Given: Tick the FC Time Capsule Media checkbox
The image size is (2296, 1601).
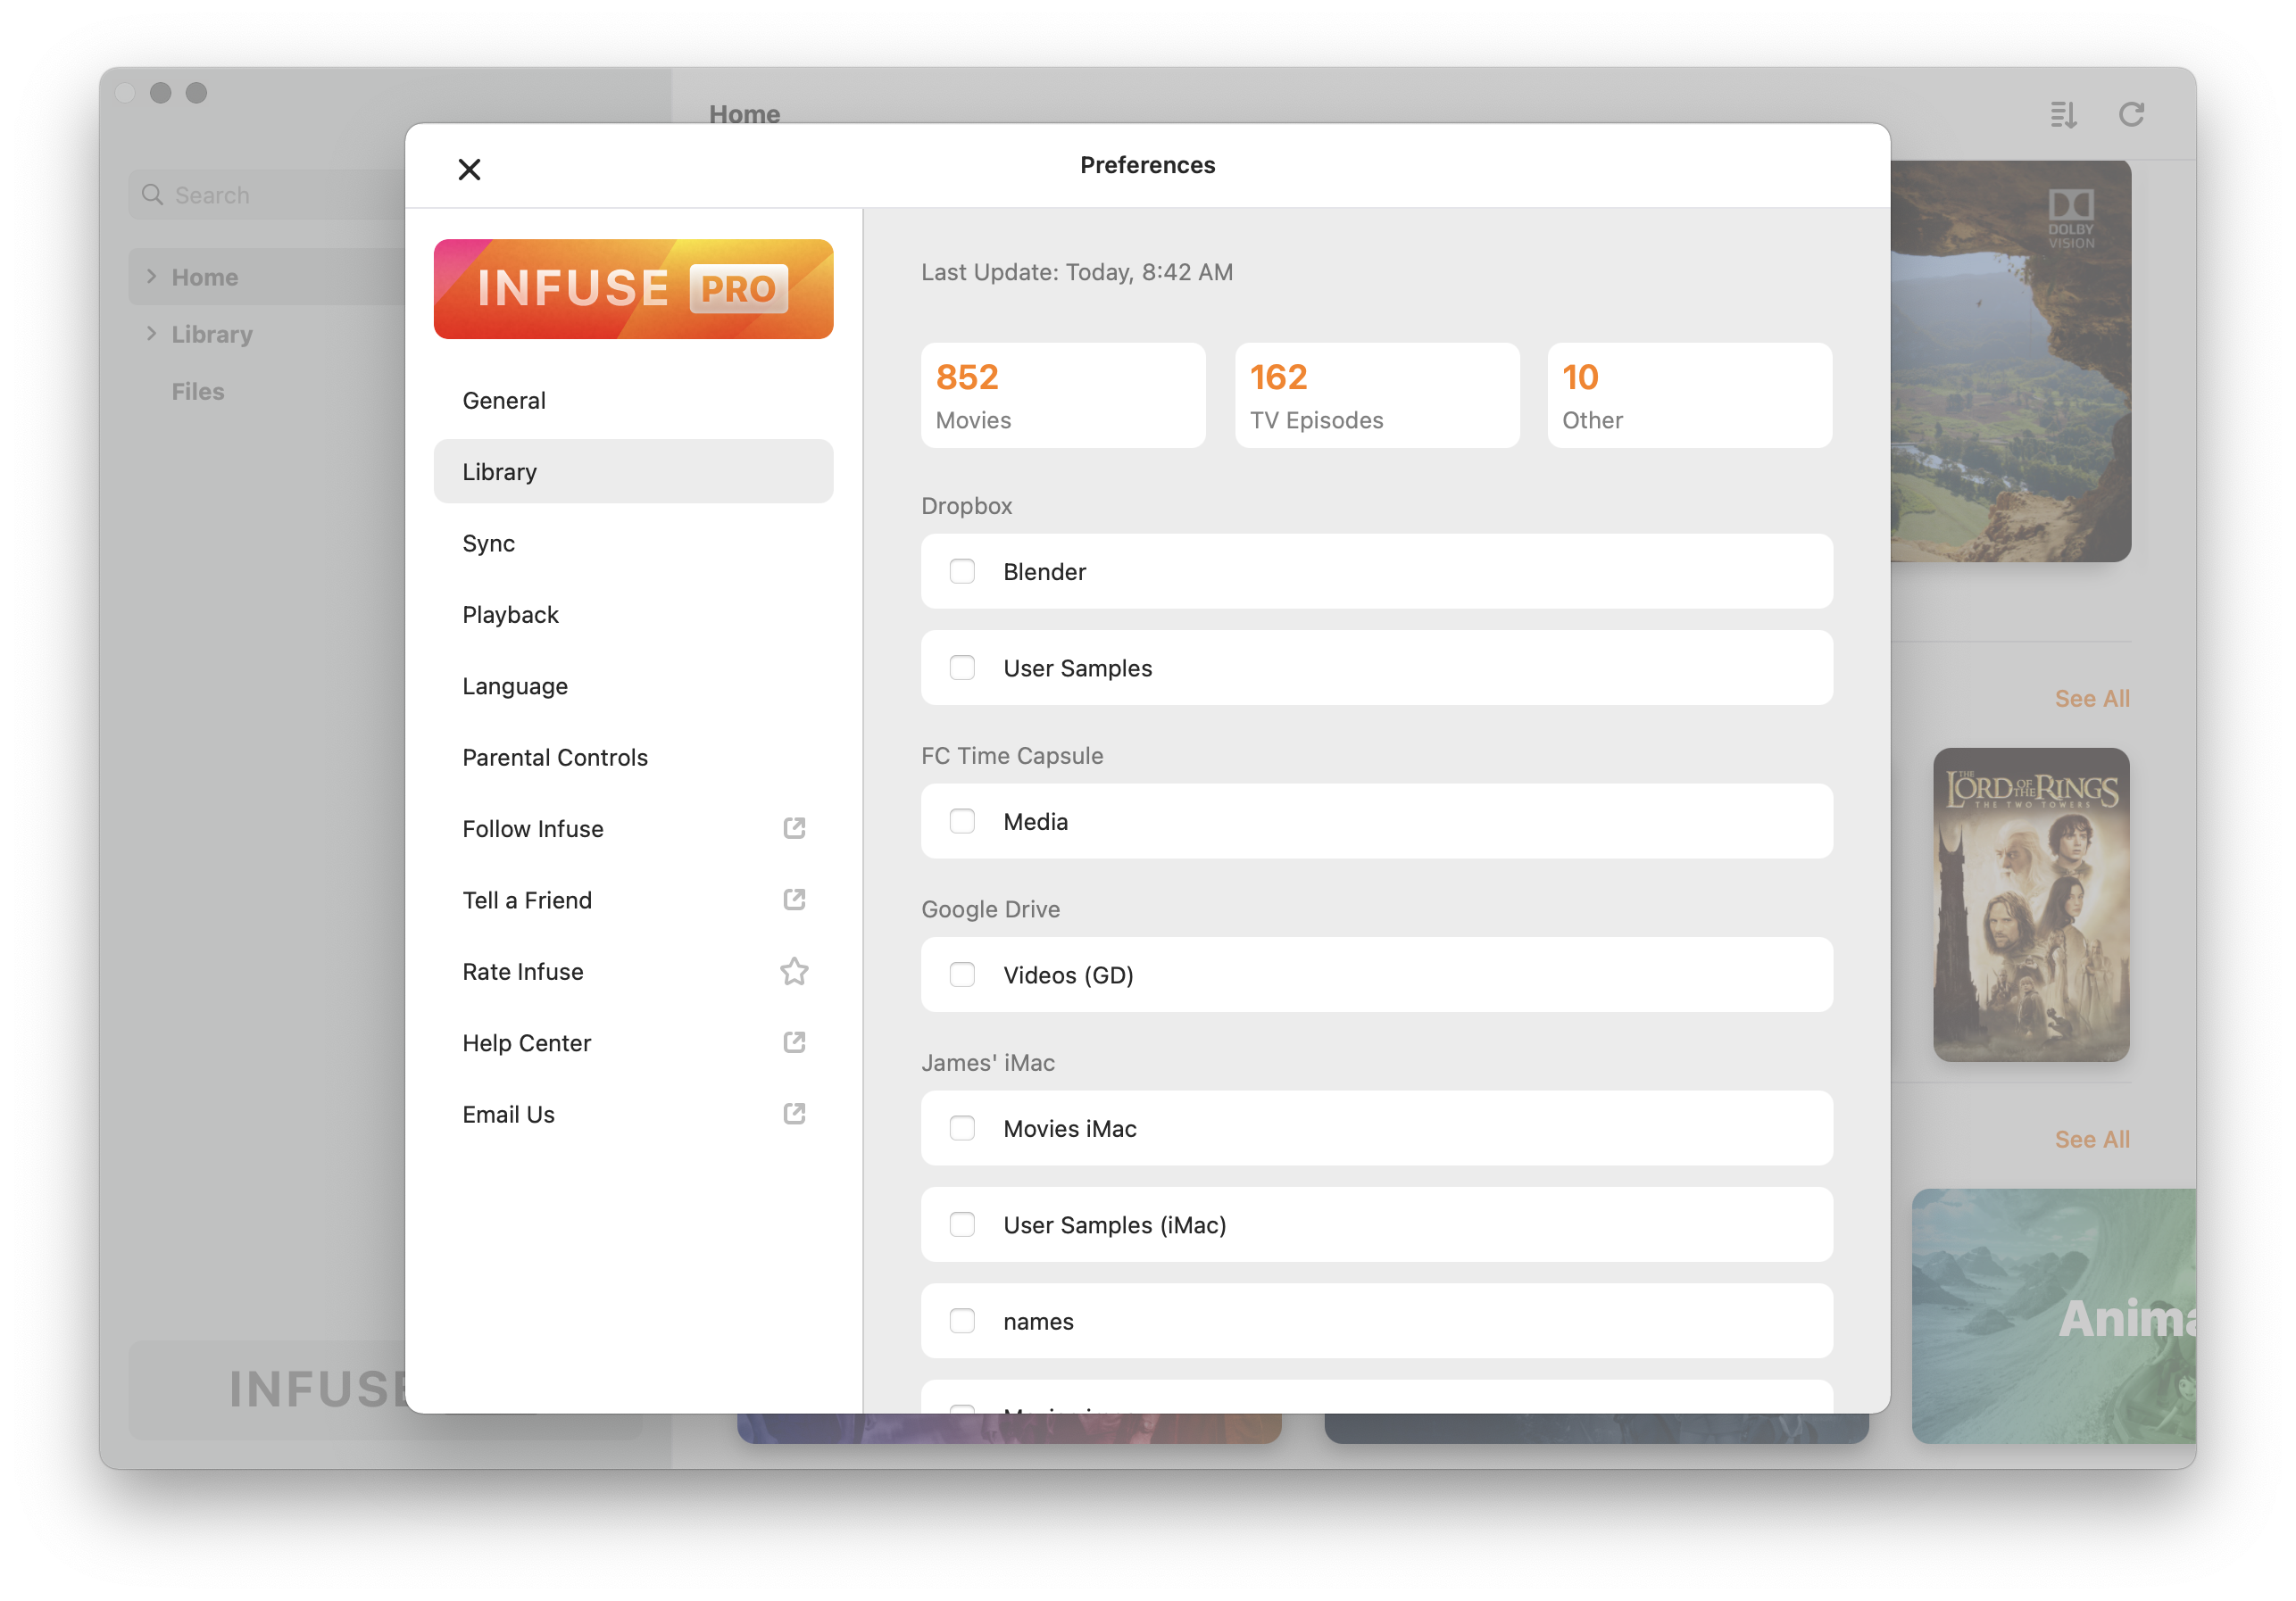Looking at the screenshot, I should (x=962, y=821).
